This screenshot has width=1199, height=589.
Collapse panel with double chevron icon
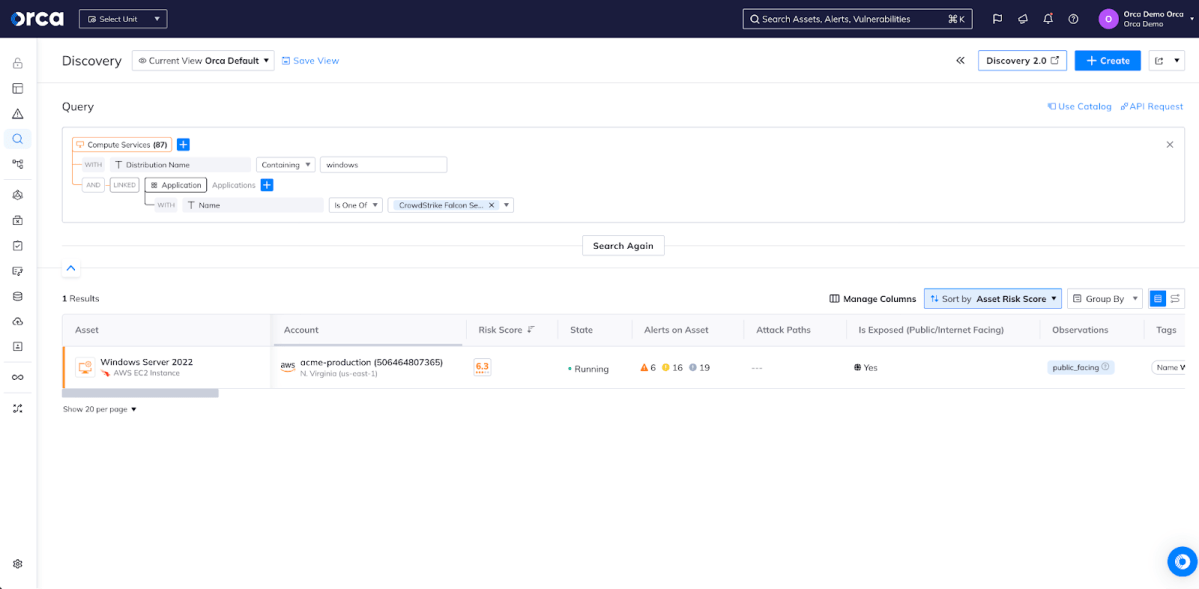pyautogui.click(x=960, y=60)
